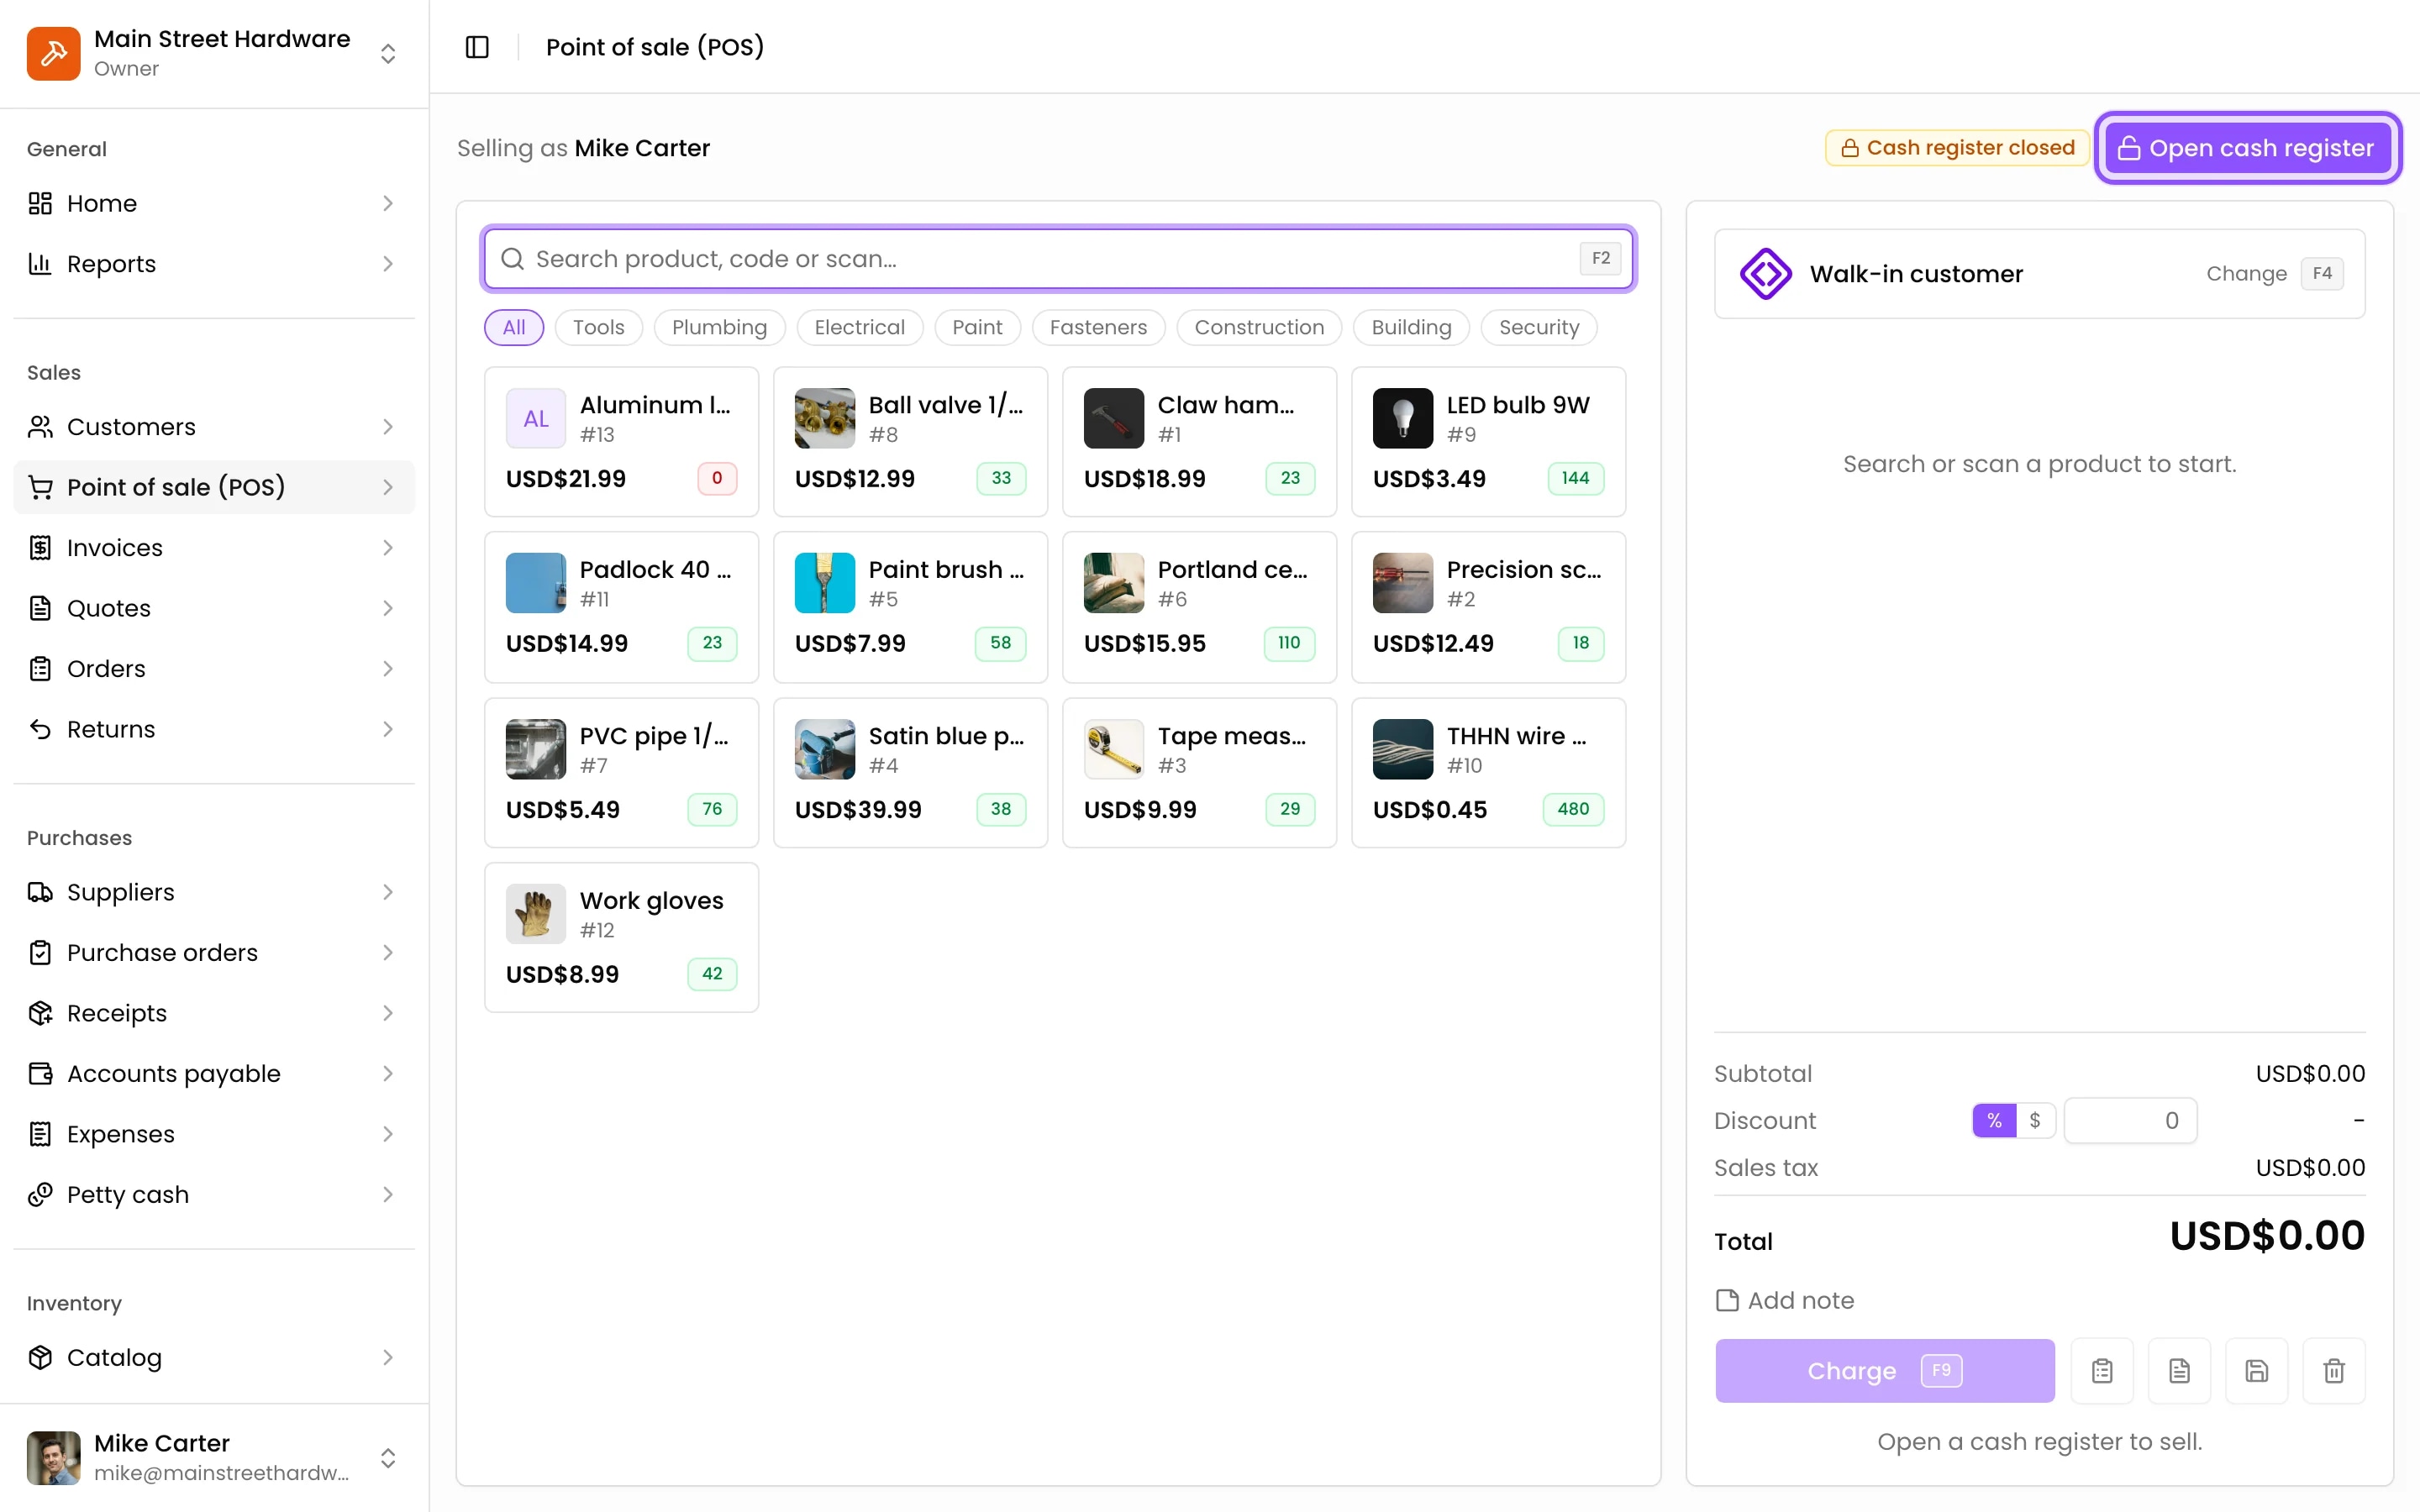The image size is (2420, 1512).
Task: Add the Claw hammer product tile
Action: tap(1199, 442)
